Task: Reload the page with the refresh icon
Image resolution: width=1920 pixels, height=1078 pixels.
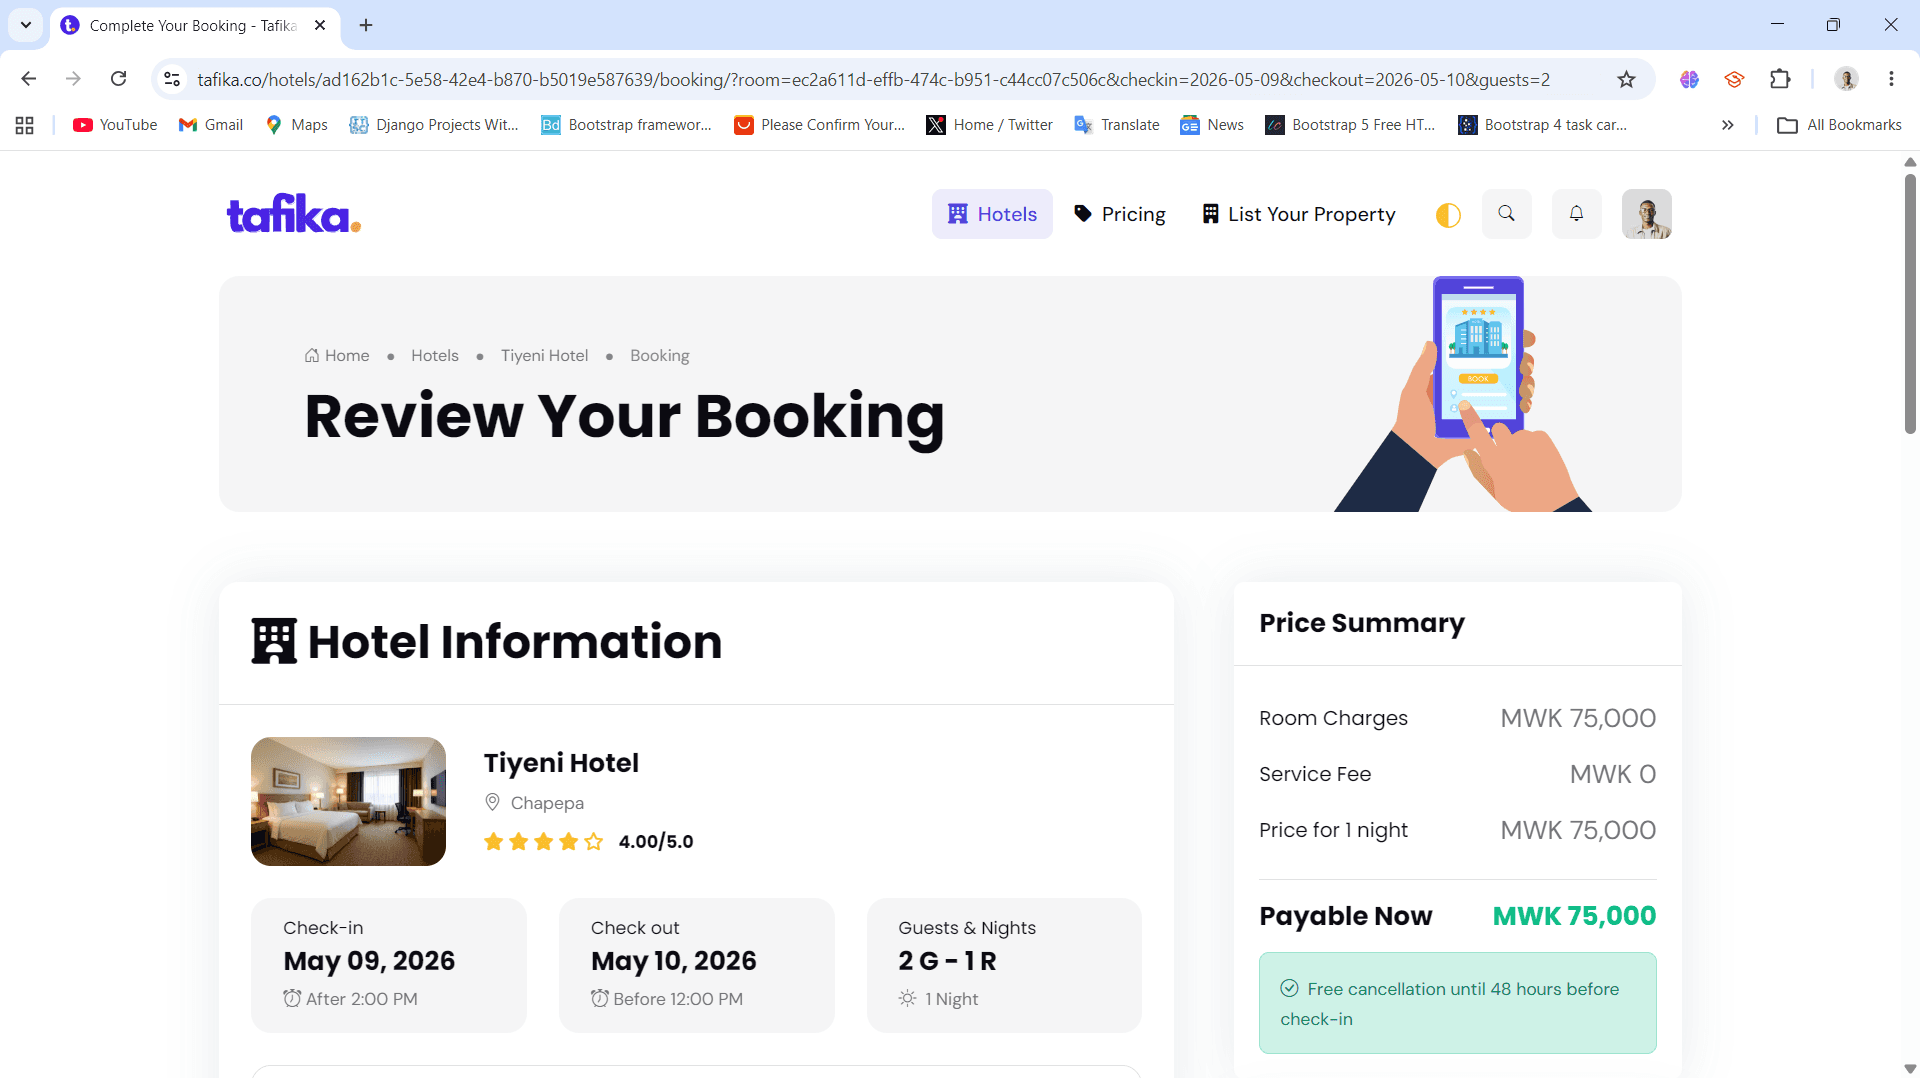Action: (118, 79)
